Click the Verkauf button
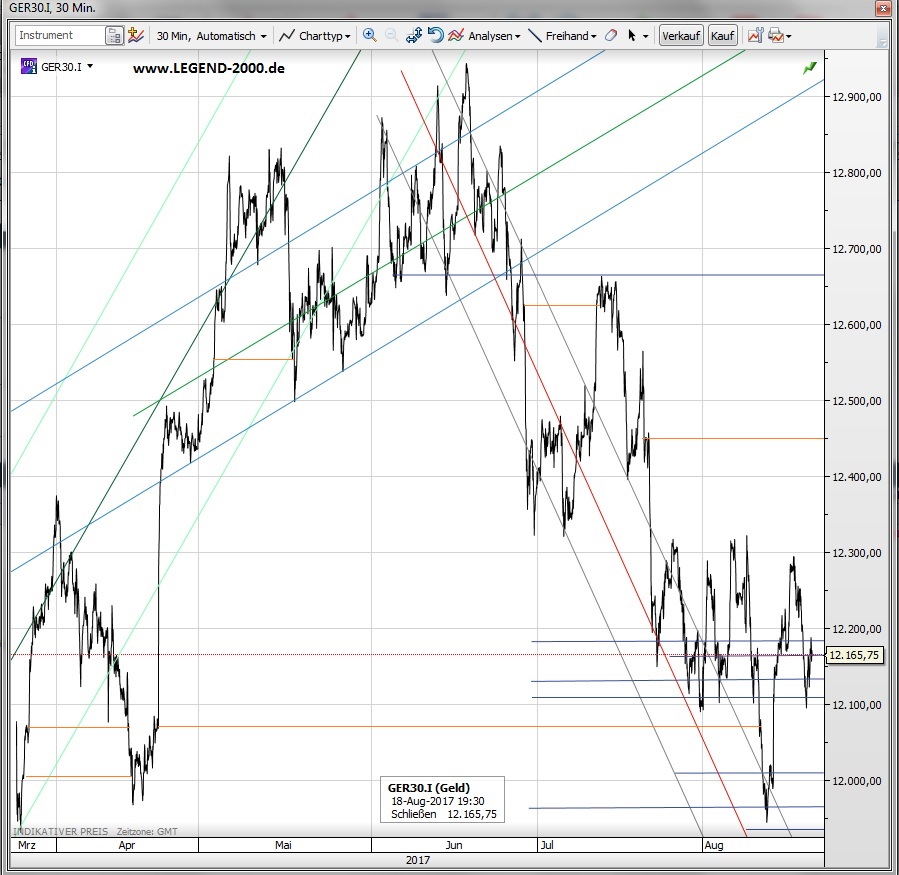The image size is (899, 875). coord(681,36)
